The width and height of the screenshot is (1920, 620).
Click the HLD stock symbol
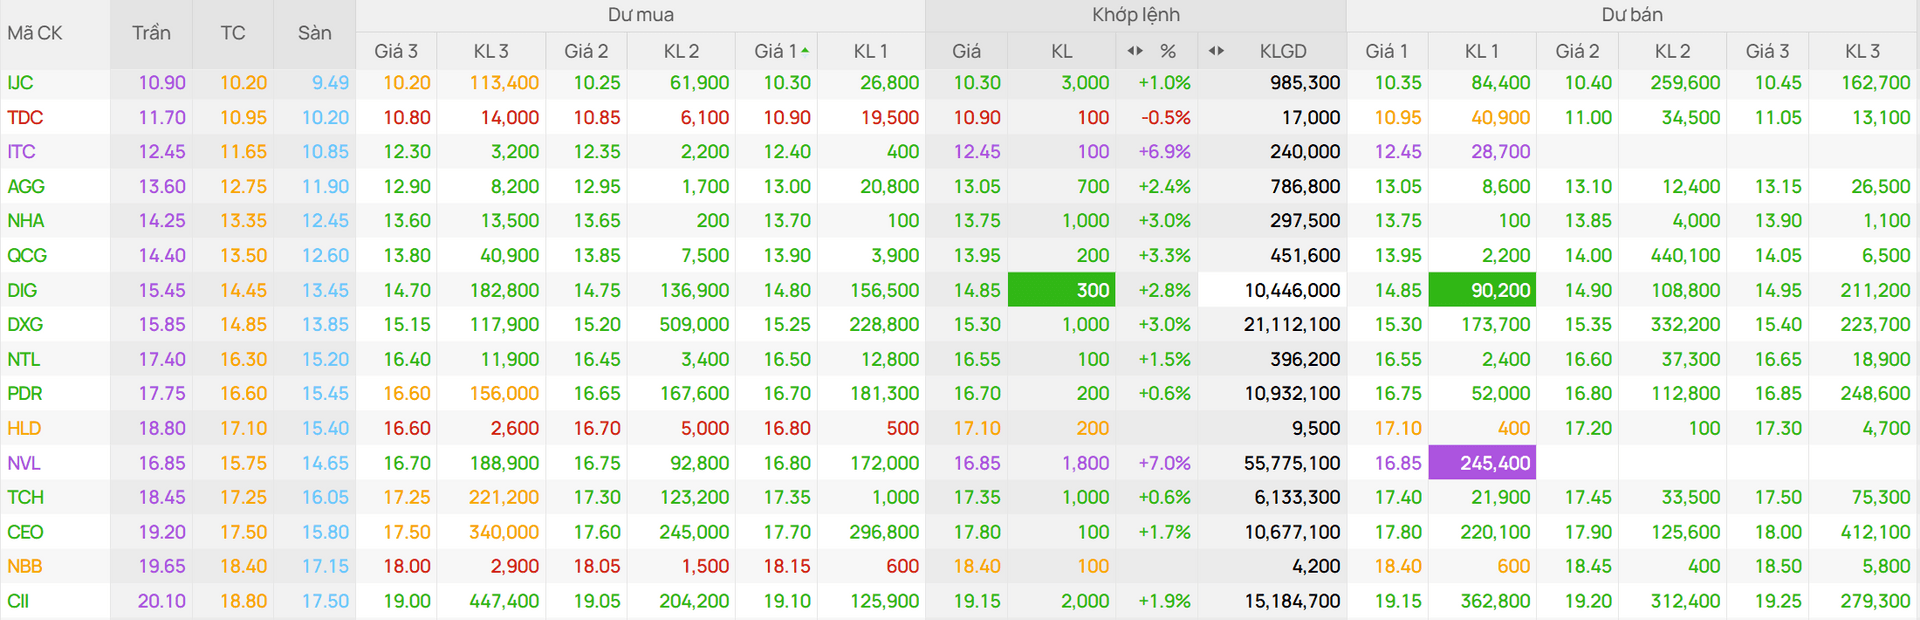pyautogui.click(x=24, y=428)
